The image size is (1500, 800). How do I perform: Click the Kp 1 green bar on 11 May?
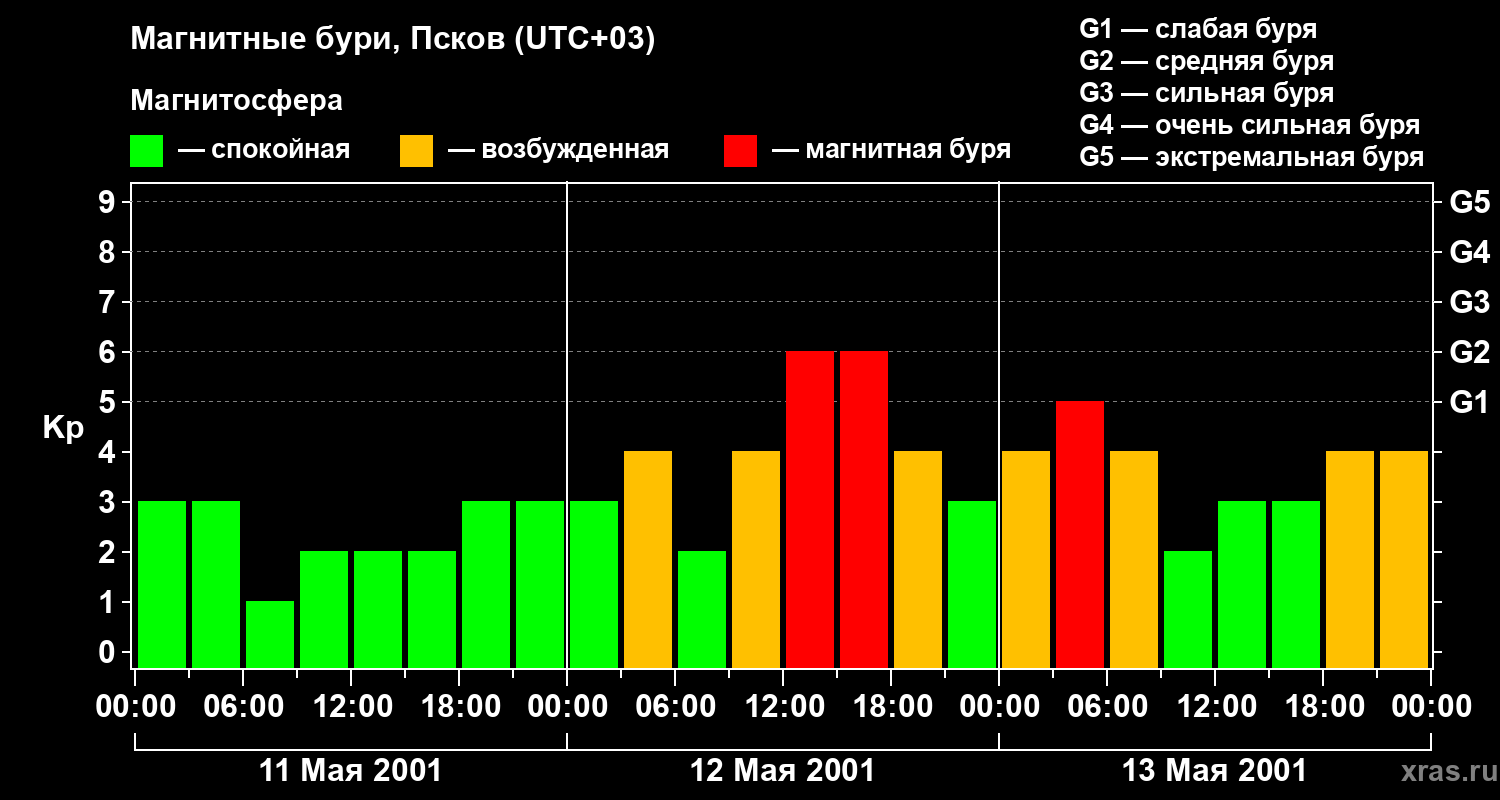coord(270,634)
